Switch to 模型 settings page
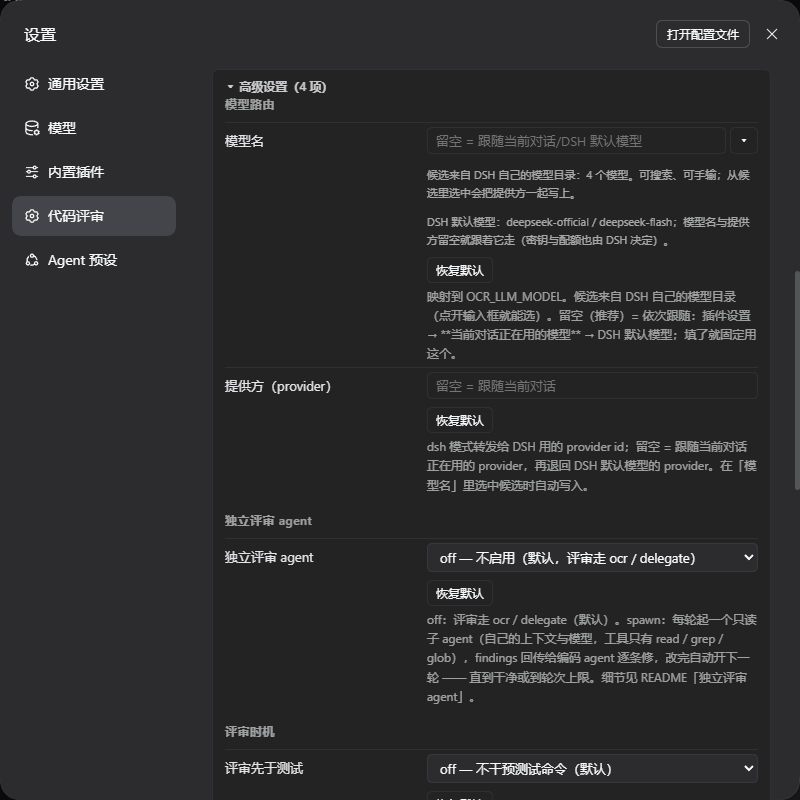The height and width of the screenshot is (800, 800). click(x=94, y=128)
